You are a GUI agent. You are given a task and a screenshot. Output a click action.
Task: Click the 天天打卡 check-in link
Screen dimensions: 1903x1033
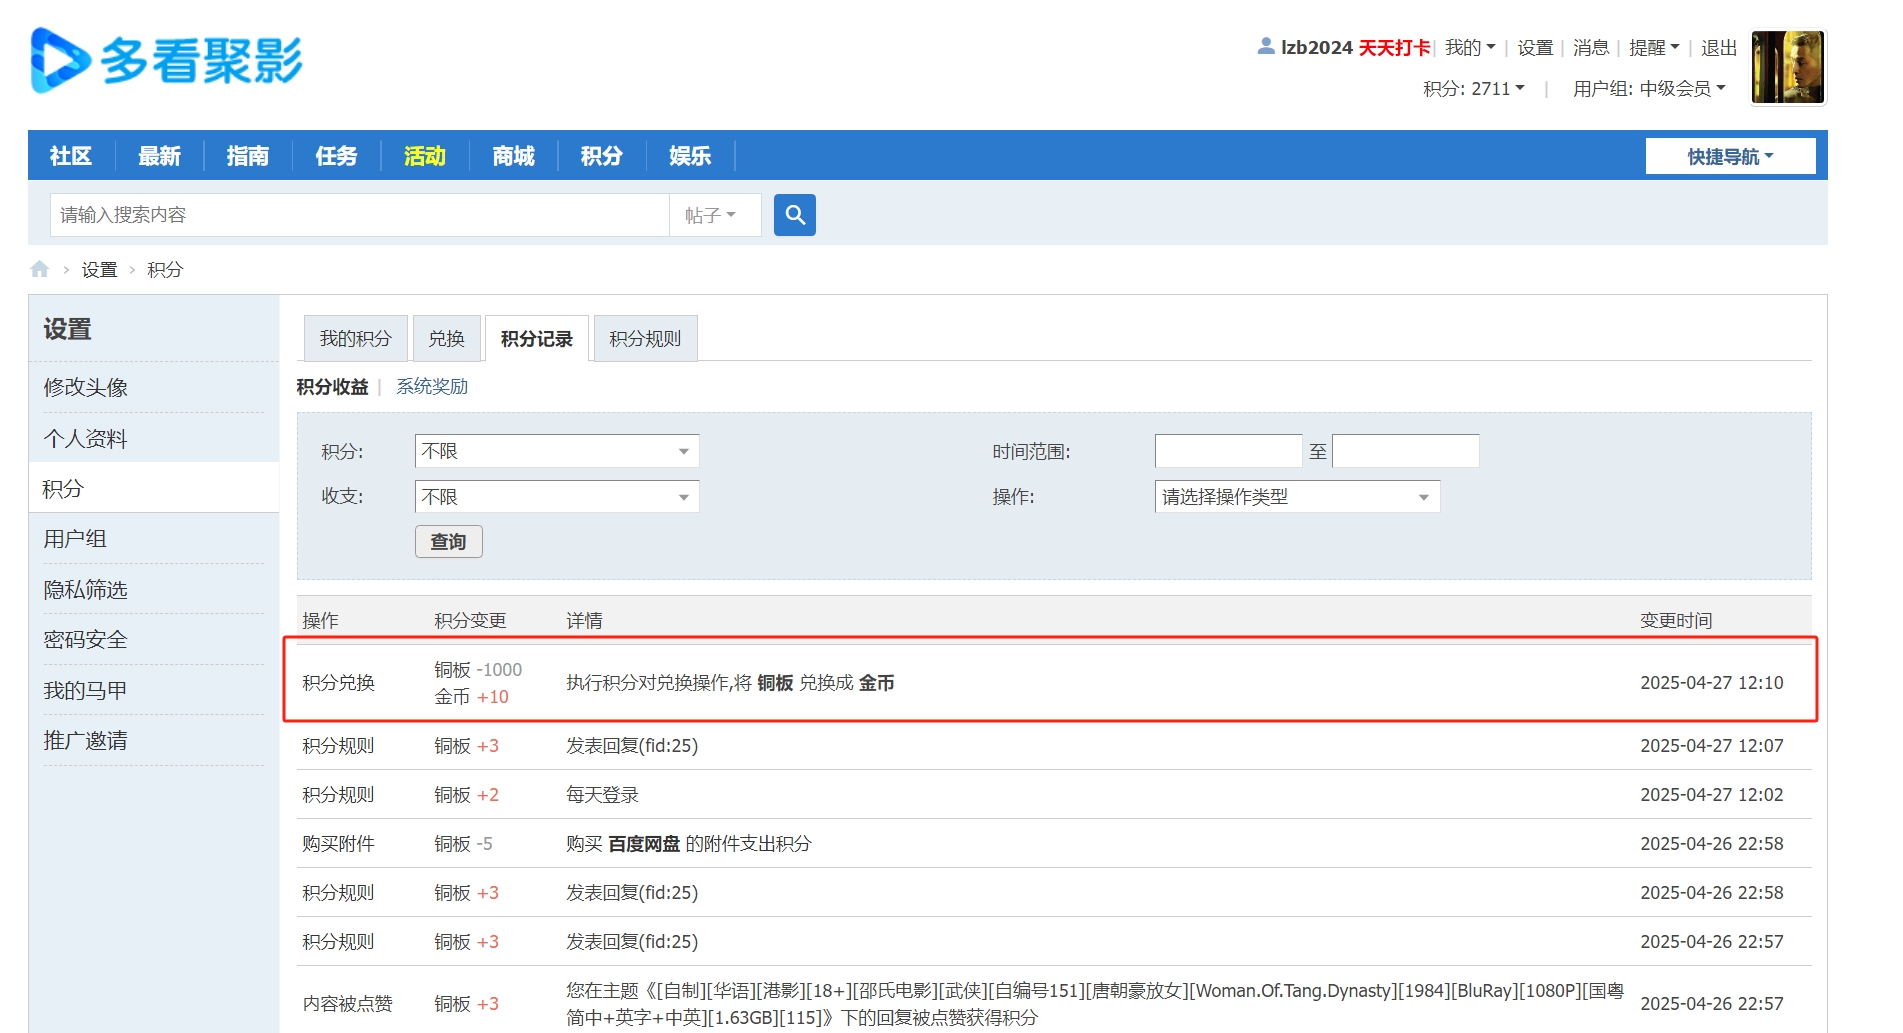pyautogui.click(x=1394, y=47)
